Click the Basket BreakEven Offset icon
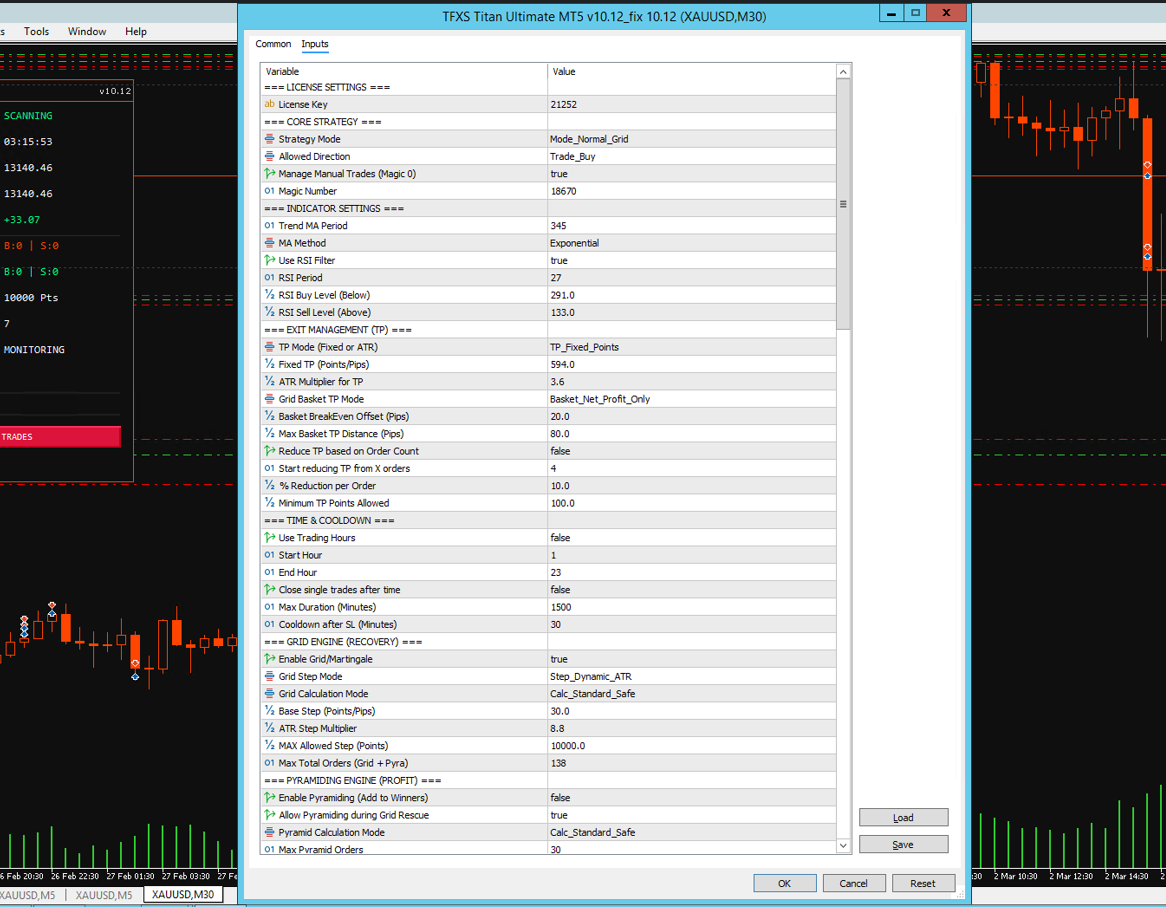The width and height of the screenshot is (1166, 907). (269, 416)
